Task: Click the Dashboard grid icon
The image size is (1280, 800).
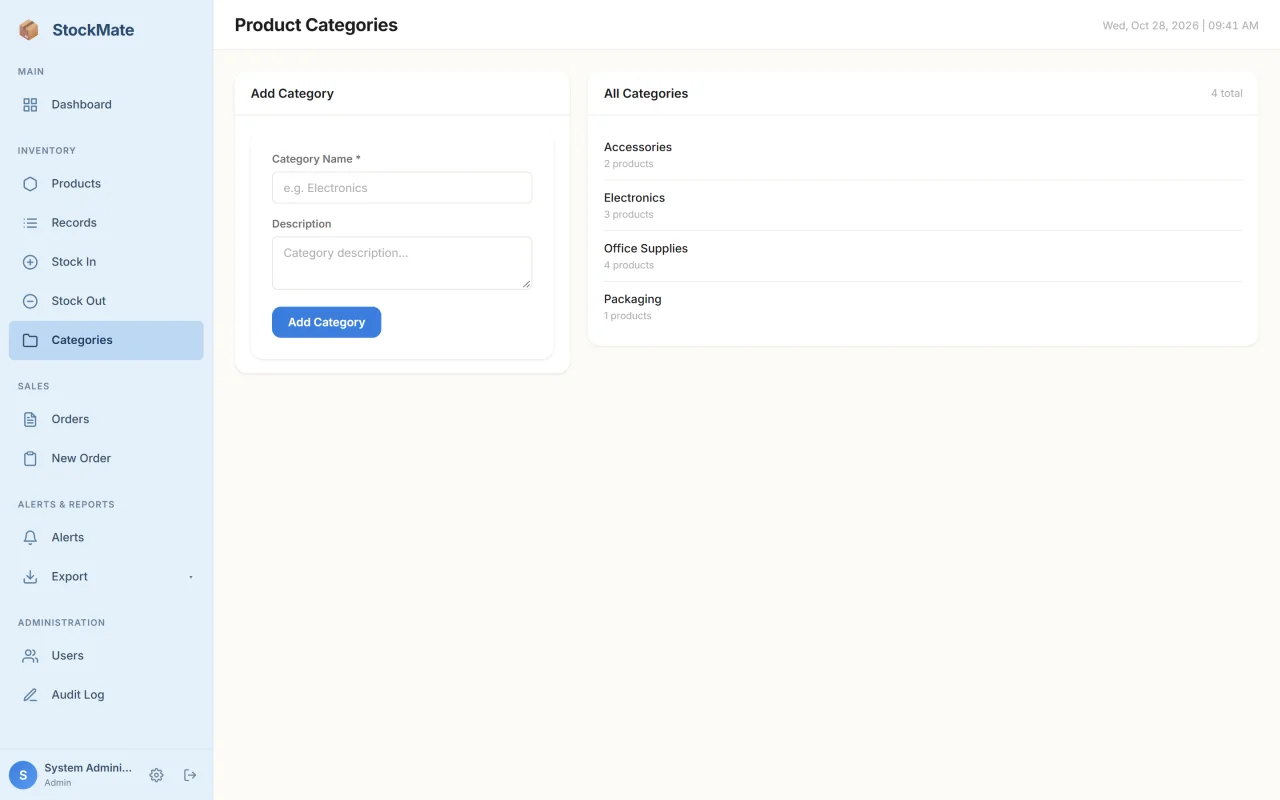Action: pos(30,104)
